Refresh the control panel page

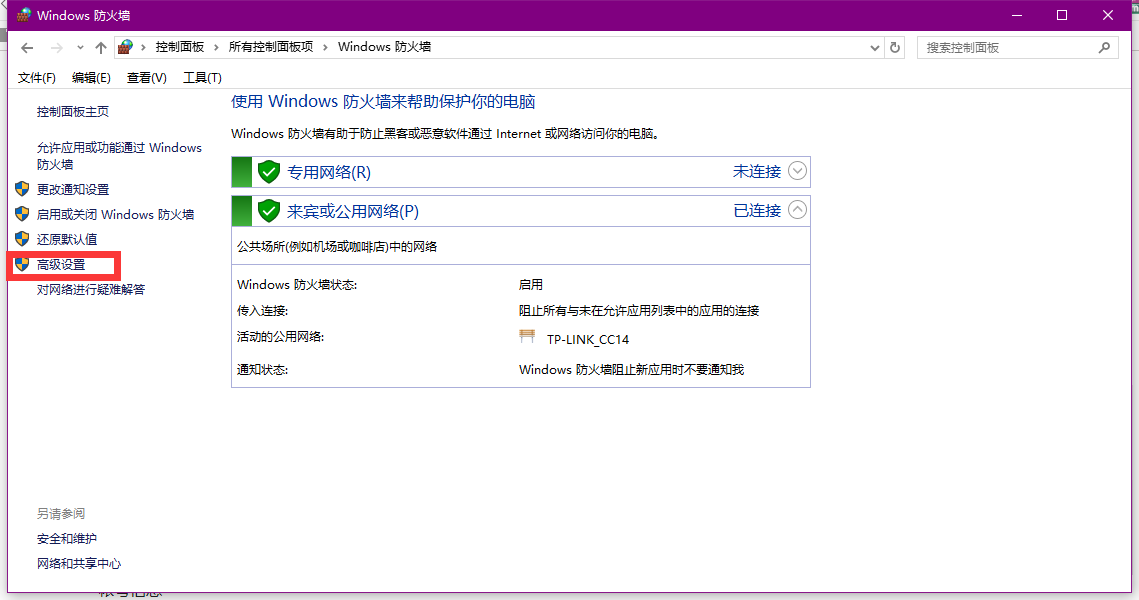pos(895,48)
